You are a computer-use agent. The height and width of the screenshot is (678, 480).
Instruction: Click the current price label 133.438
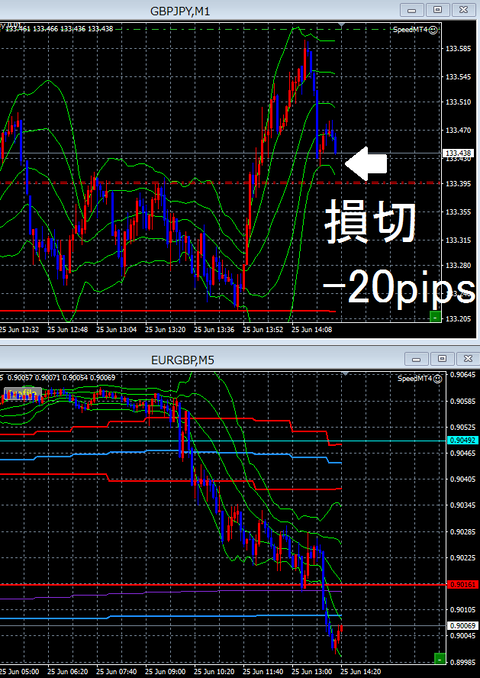point(459,153)
